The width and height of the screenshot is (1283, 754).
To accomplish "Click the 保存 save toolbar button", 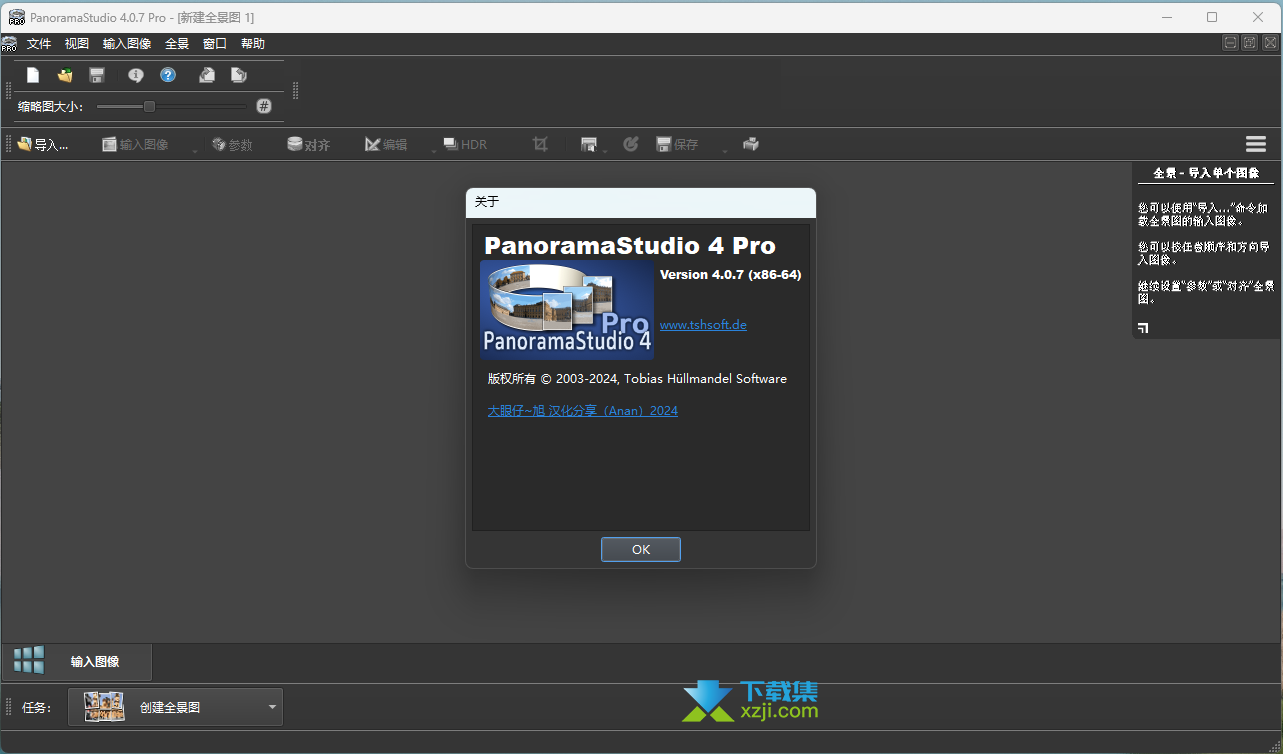I will 677,144.
